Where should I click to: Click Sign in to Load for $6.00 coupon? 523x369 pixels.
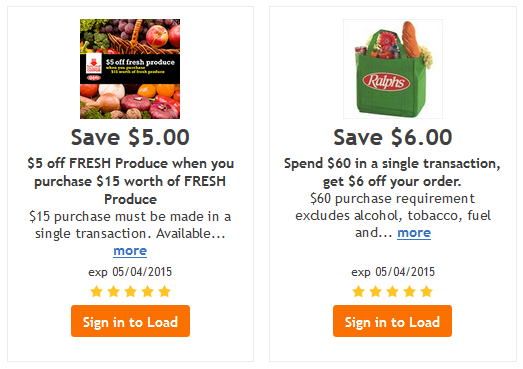tap(392, 321)
